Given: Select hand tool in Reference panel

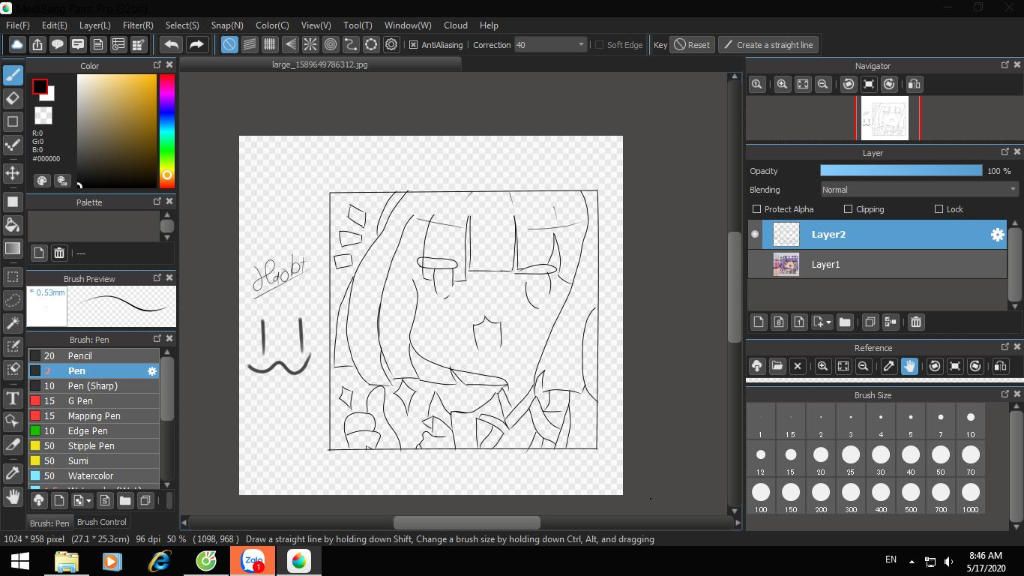Looking at the screenshot, I should 909,366.
